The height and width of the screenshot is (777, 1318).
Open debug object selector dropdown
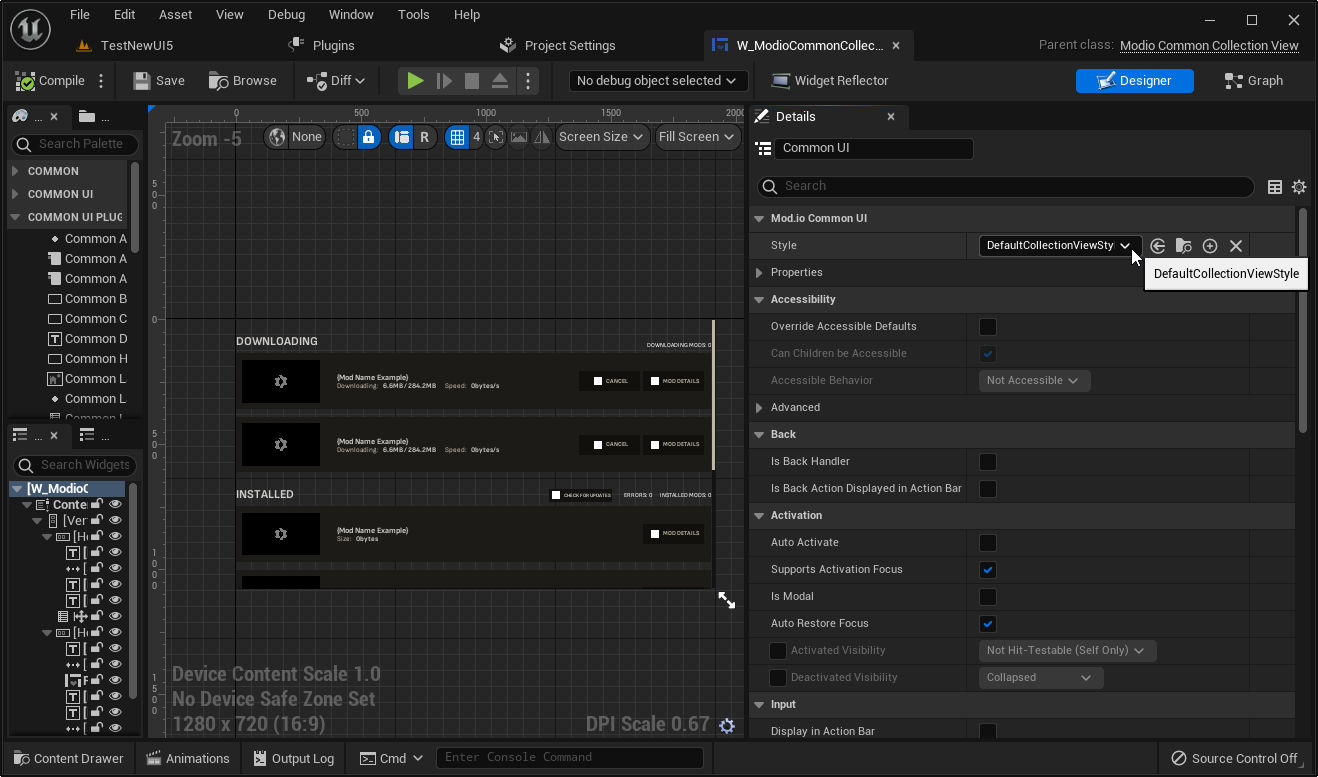tap(657, 81)
